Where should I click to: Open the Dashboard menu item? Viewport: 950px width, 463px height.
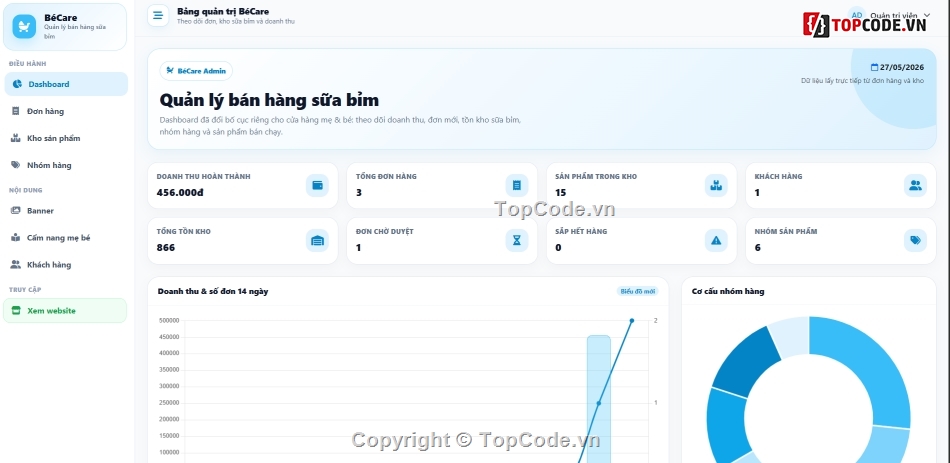click(66, 84)
